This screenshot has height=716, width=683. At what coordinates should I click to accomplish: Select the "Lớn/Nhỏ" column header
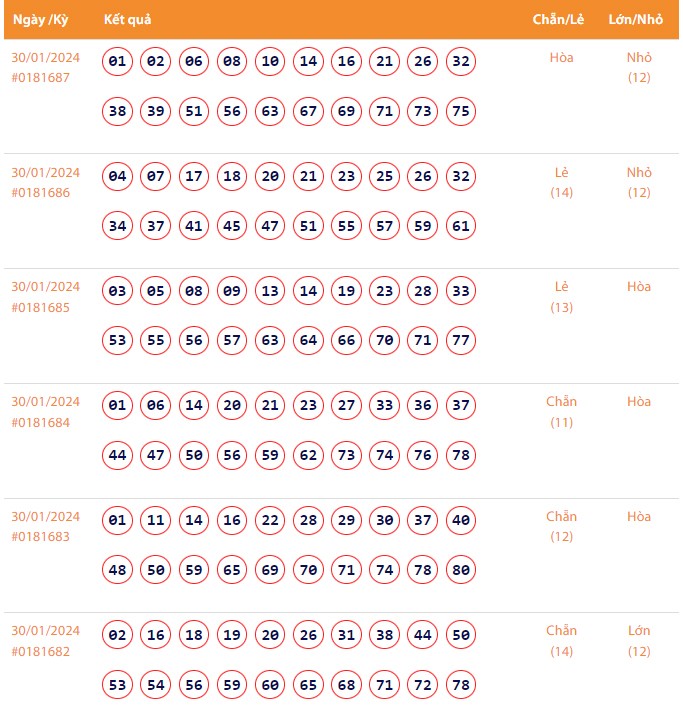pos(636,20)
